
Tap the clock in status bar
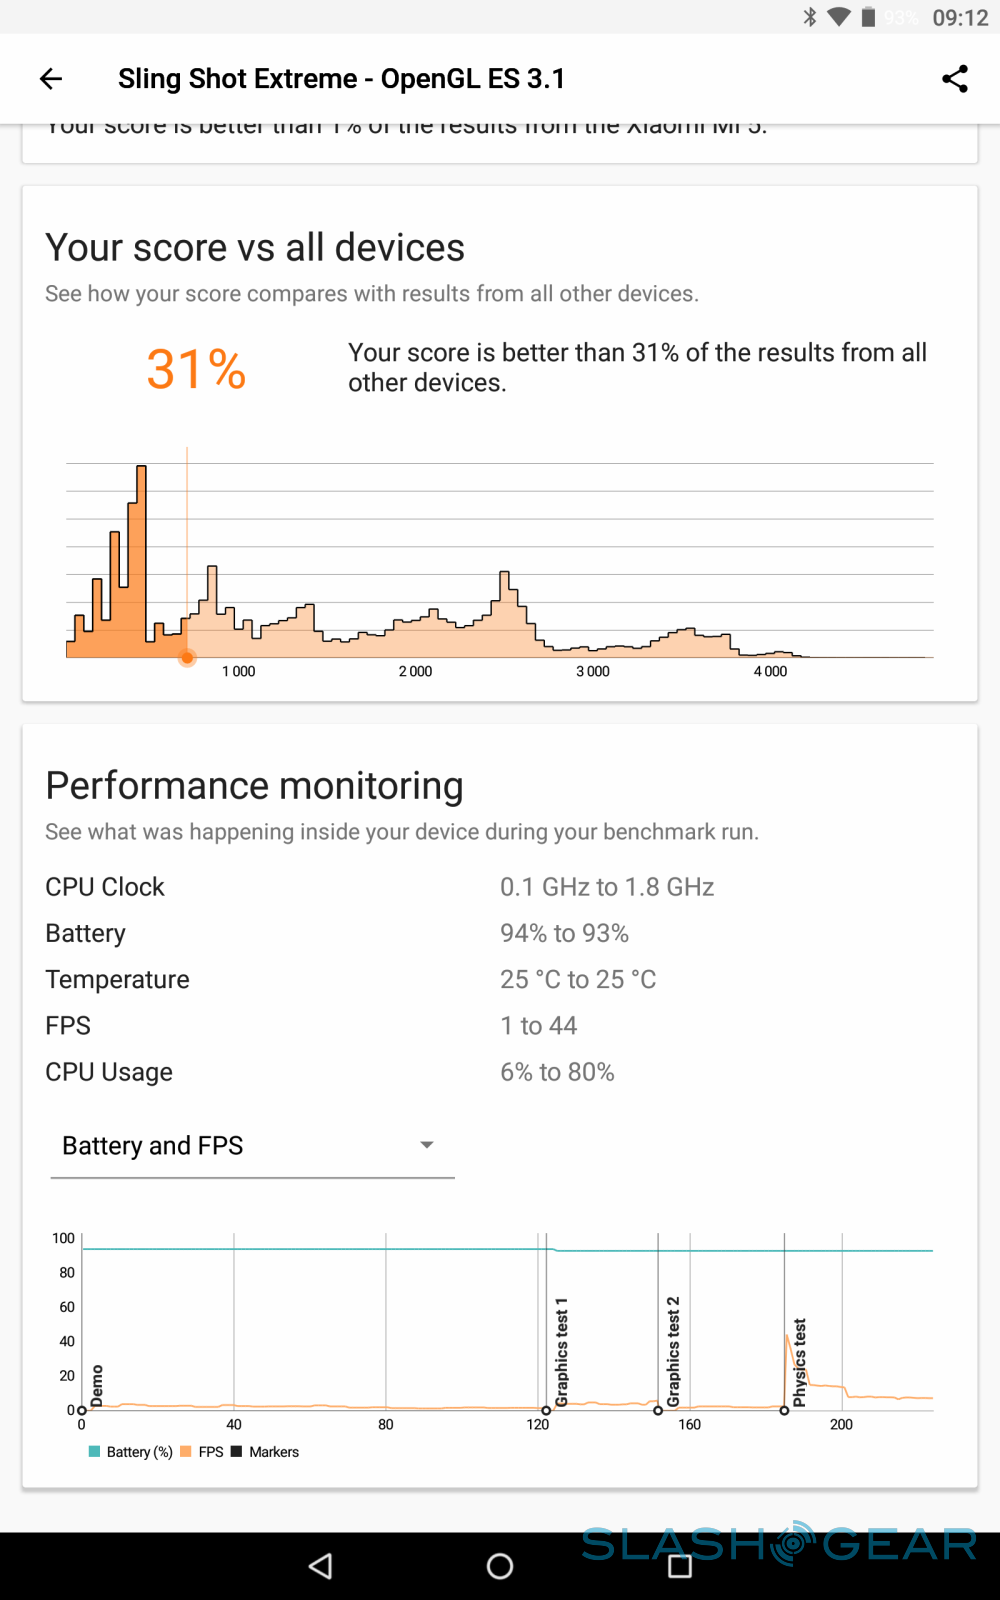click(960, 18)
